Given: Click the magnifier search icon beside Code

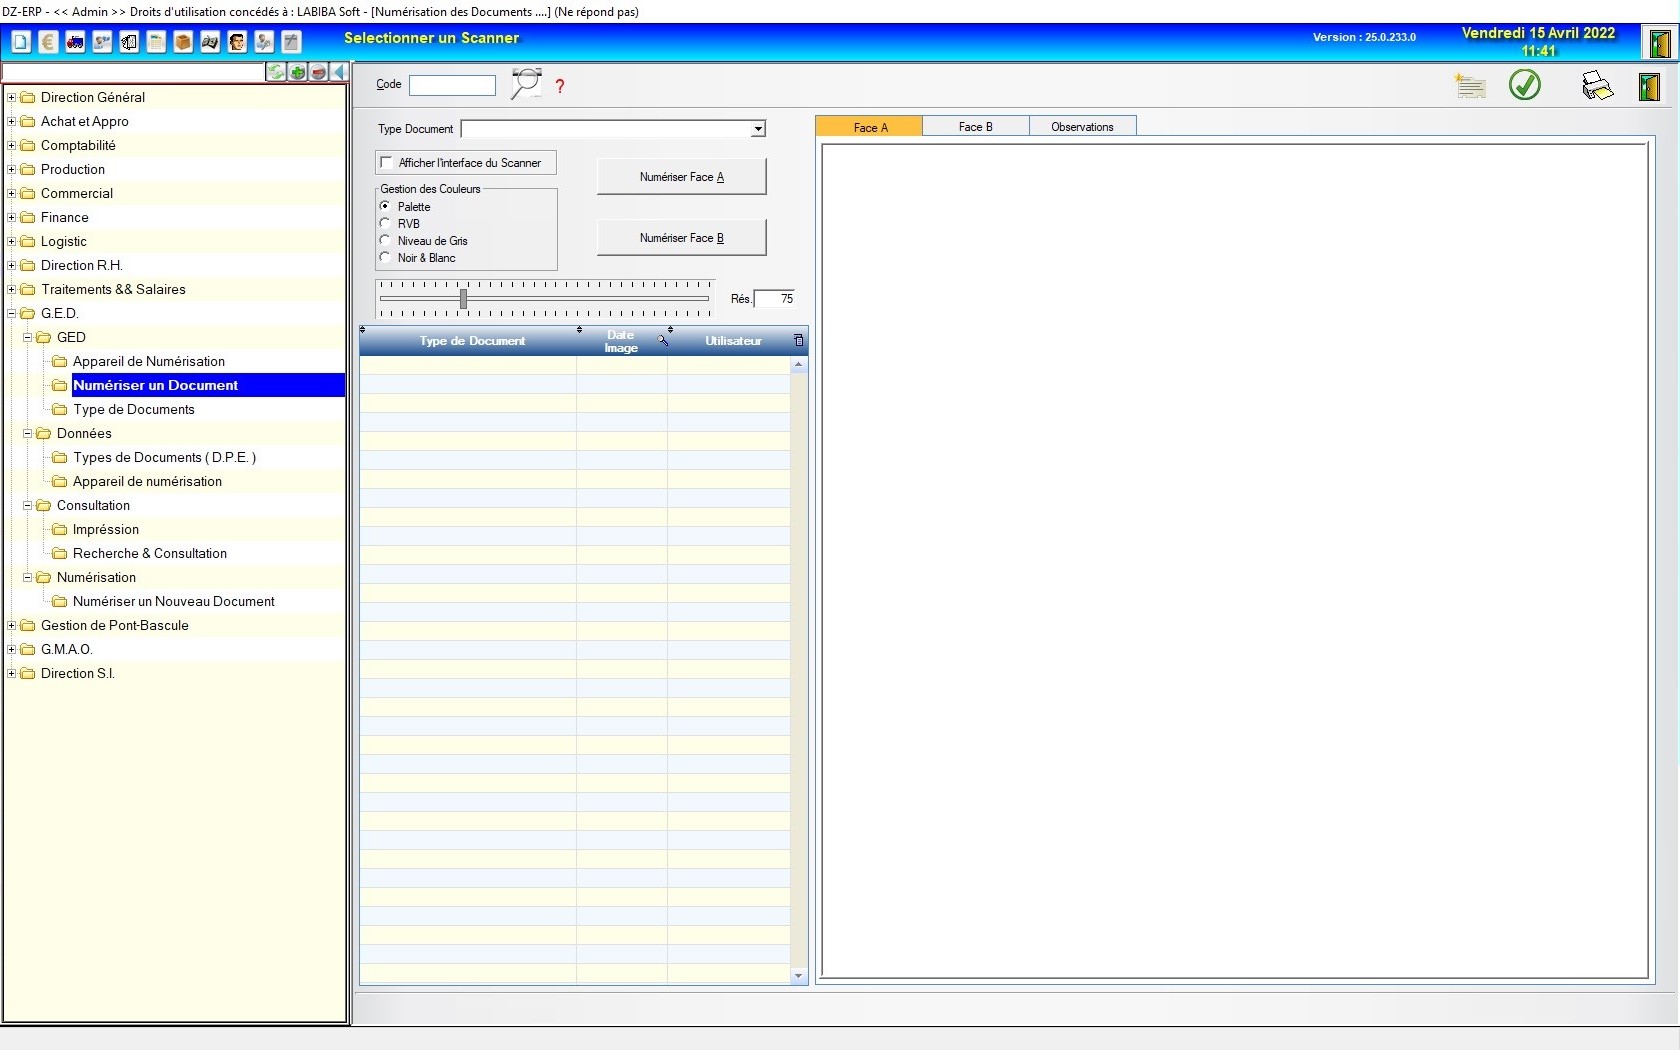Looking at the screenshot, I should point(526,84).
